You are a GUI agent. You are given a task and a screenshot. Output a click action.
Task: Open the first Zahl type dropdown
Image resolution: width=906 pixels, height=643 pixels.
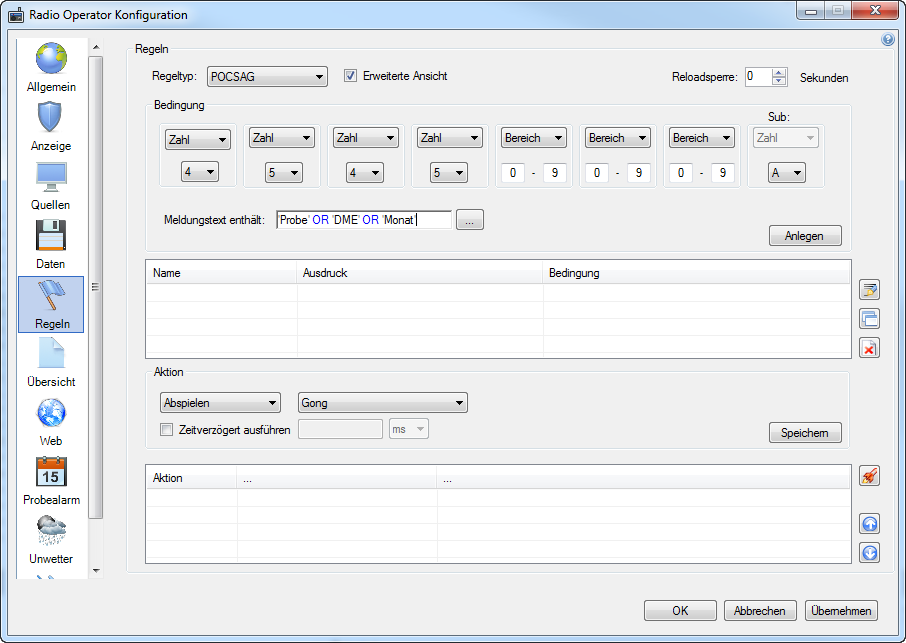coord(198,139)
